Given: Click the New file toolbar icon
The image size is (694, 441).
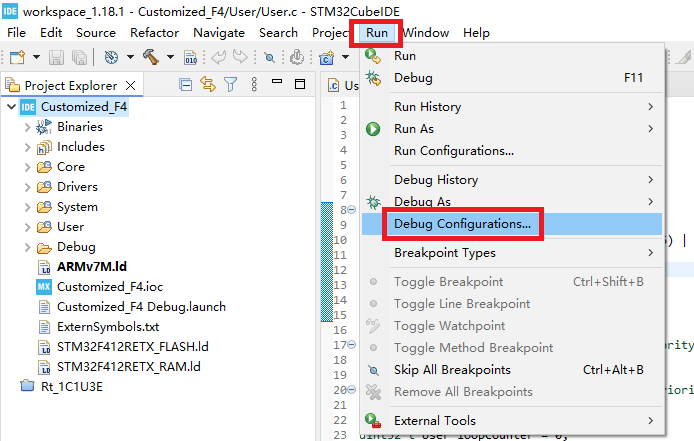Looking at the screenshot, I should (x=15, y=58).
